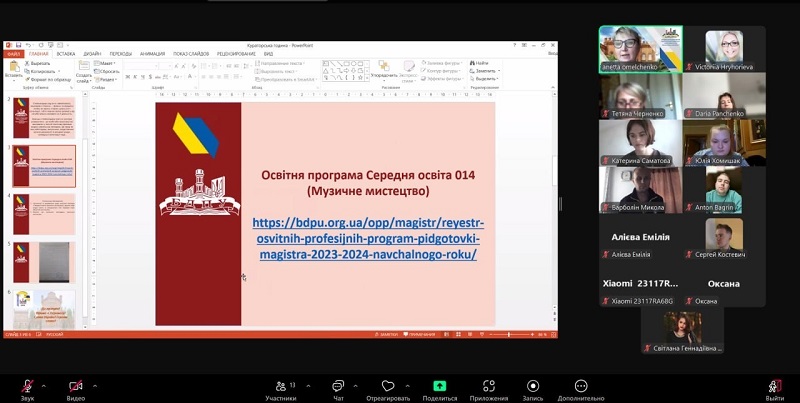
Task: Select Сергей Костевич video tile
Action: 724,237
